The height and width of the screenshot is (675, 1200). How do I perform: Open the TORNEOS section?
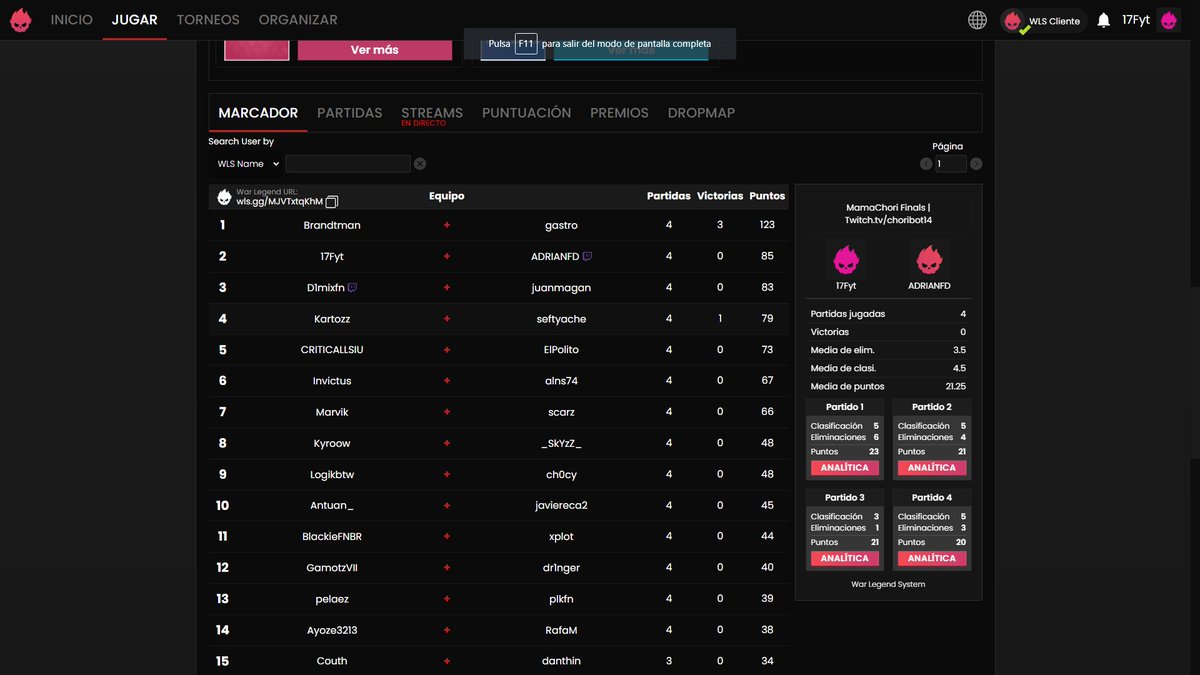(x=208, y=20)
